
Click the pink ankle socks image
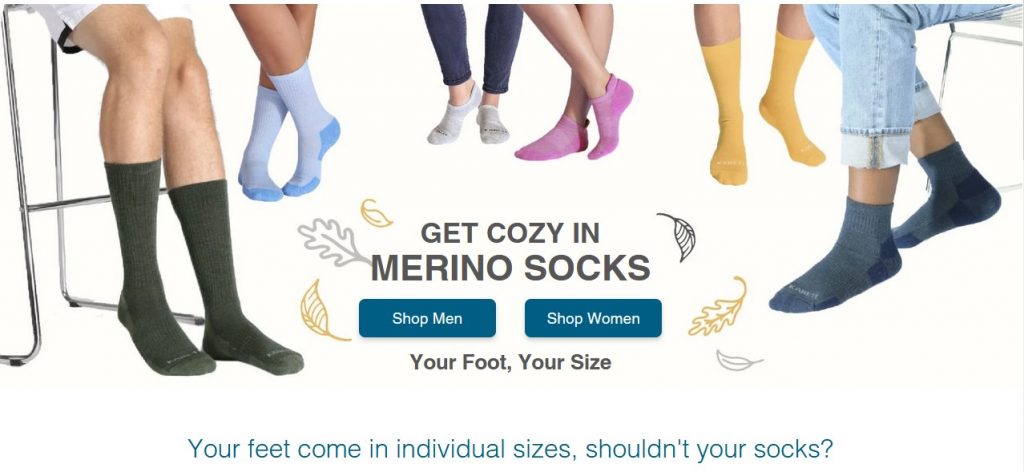tap(575, 121)
